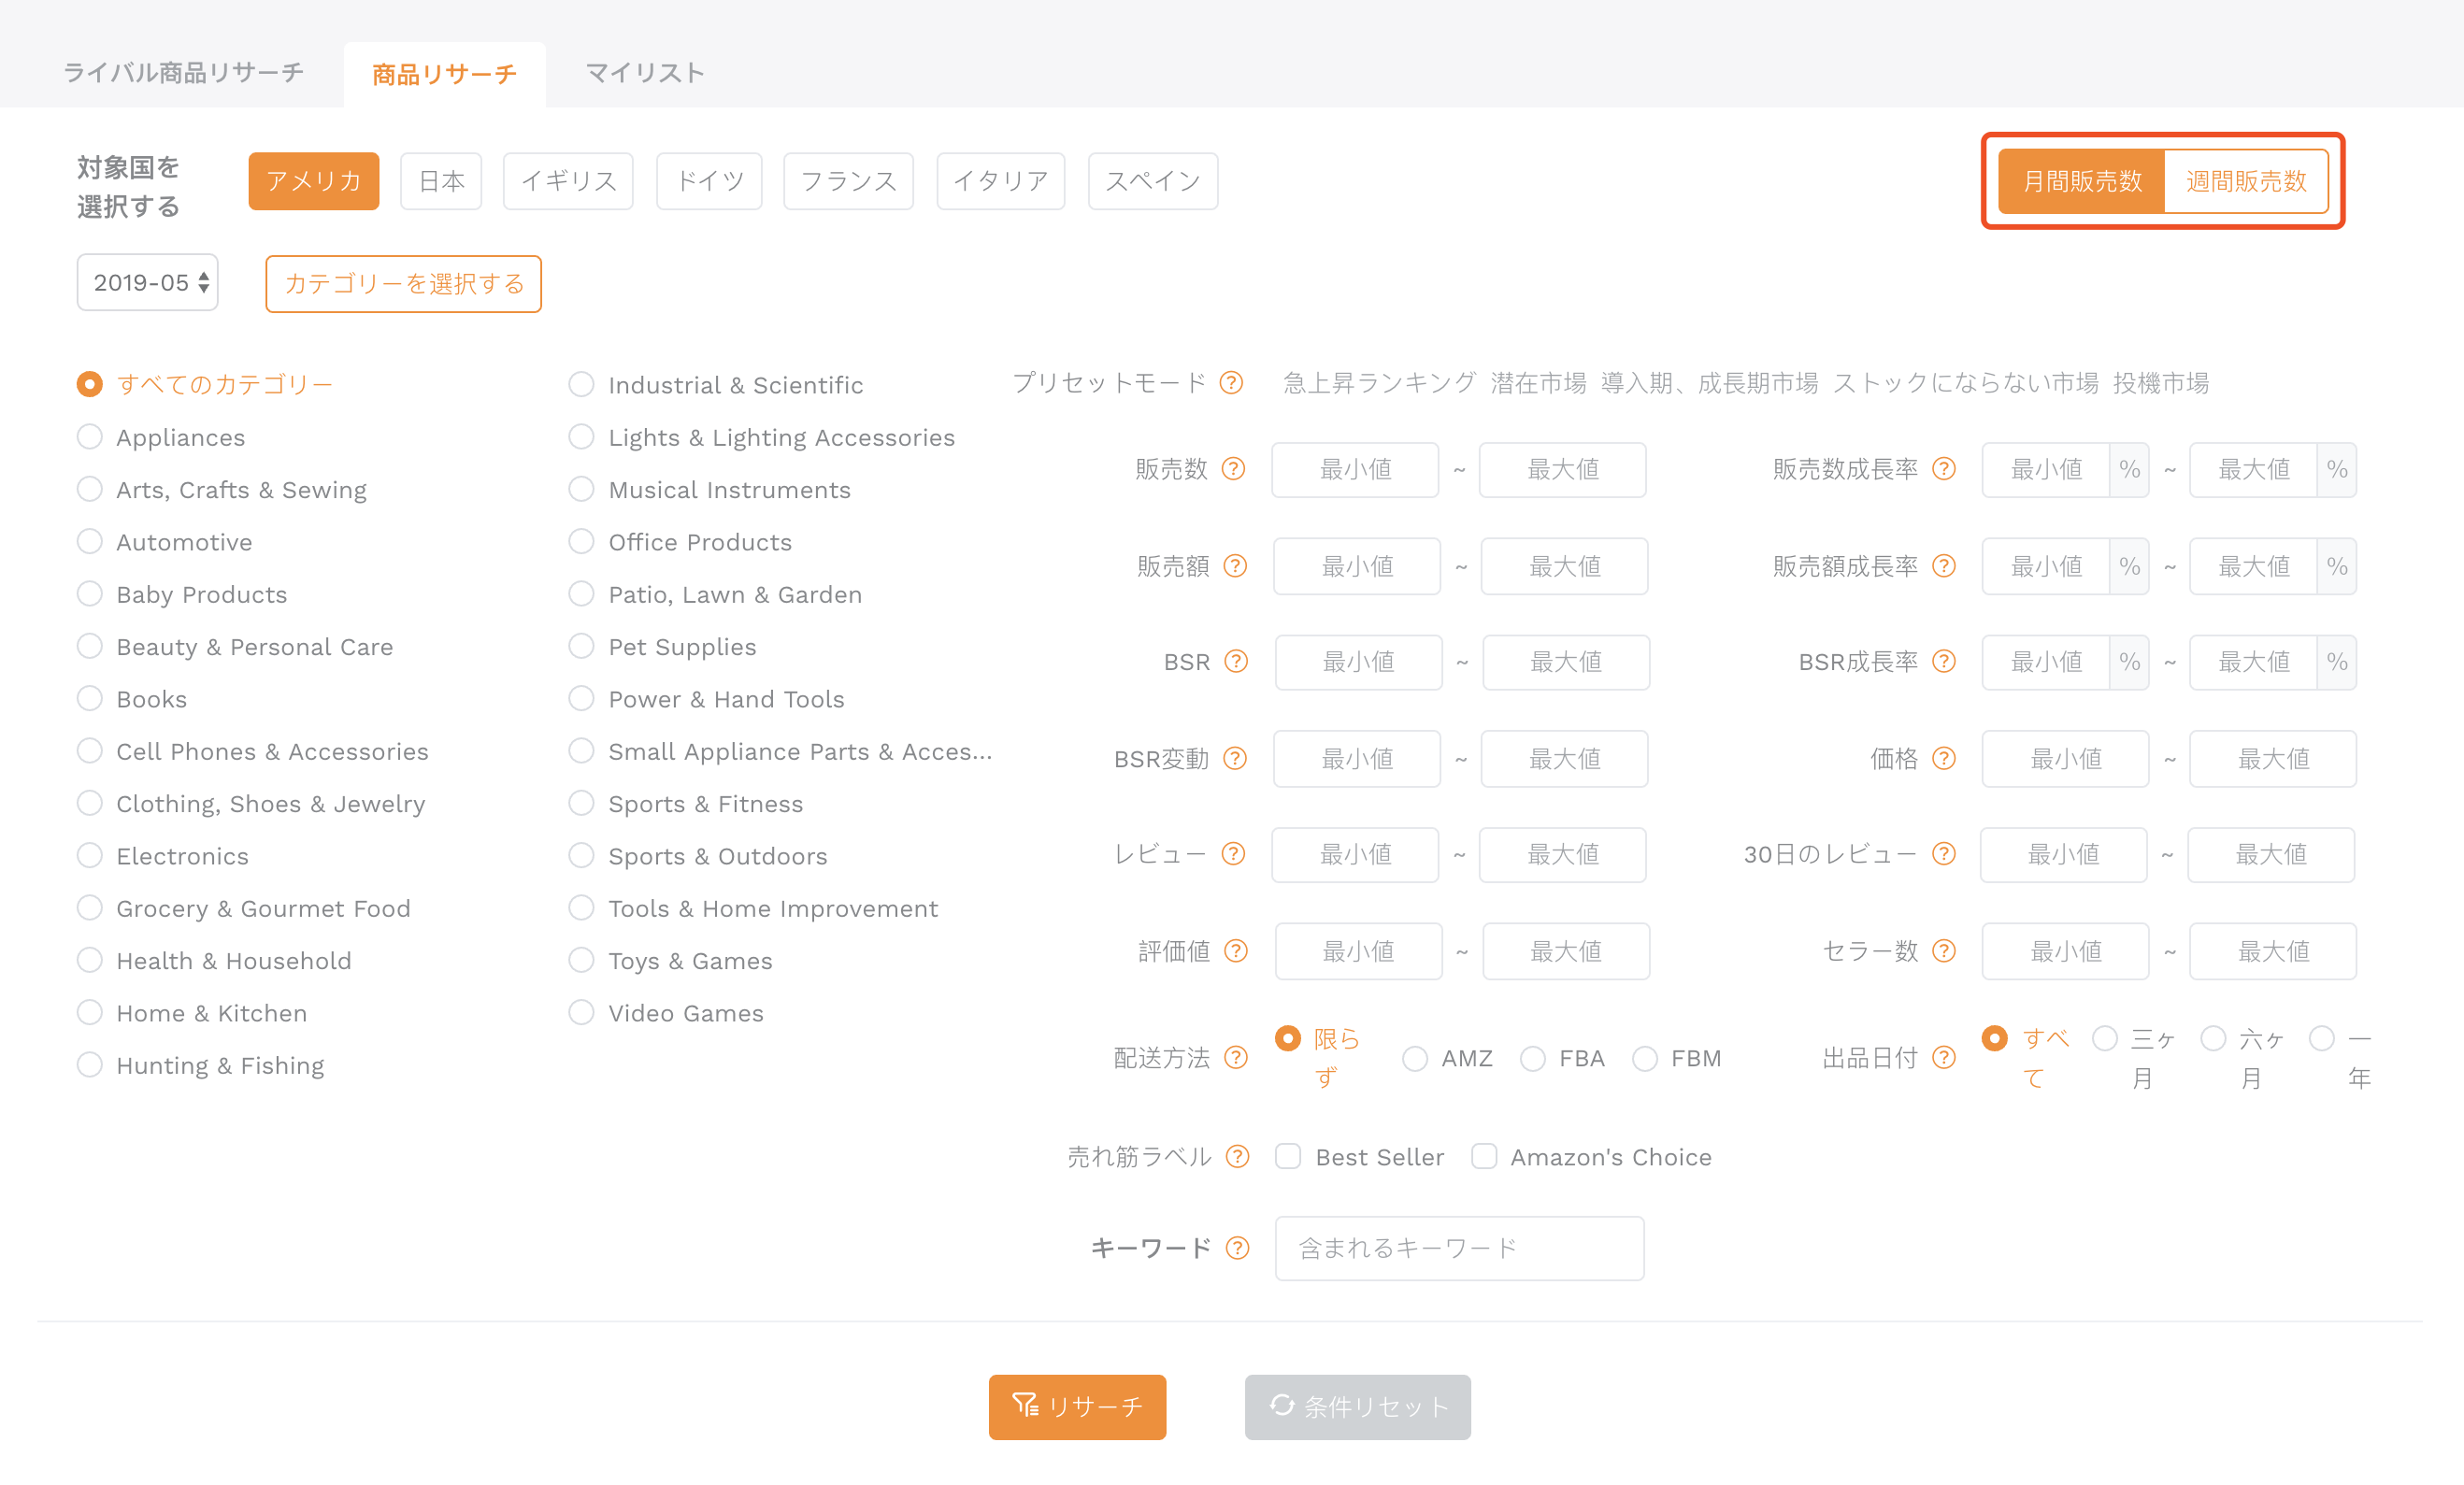
Task: Choose イギリス as target country
Action: click(x=568, y=181)
